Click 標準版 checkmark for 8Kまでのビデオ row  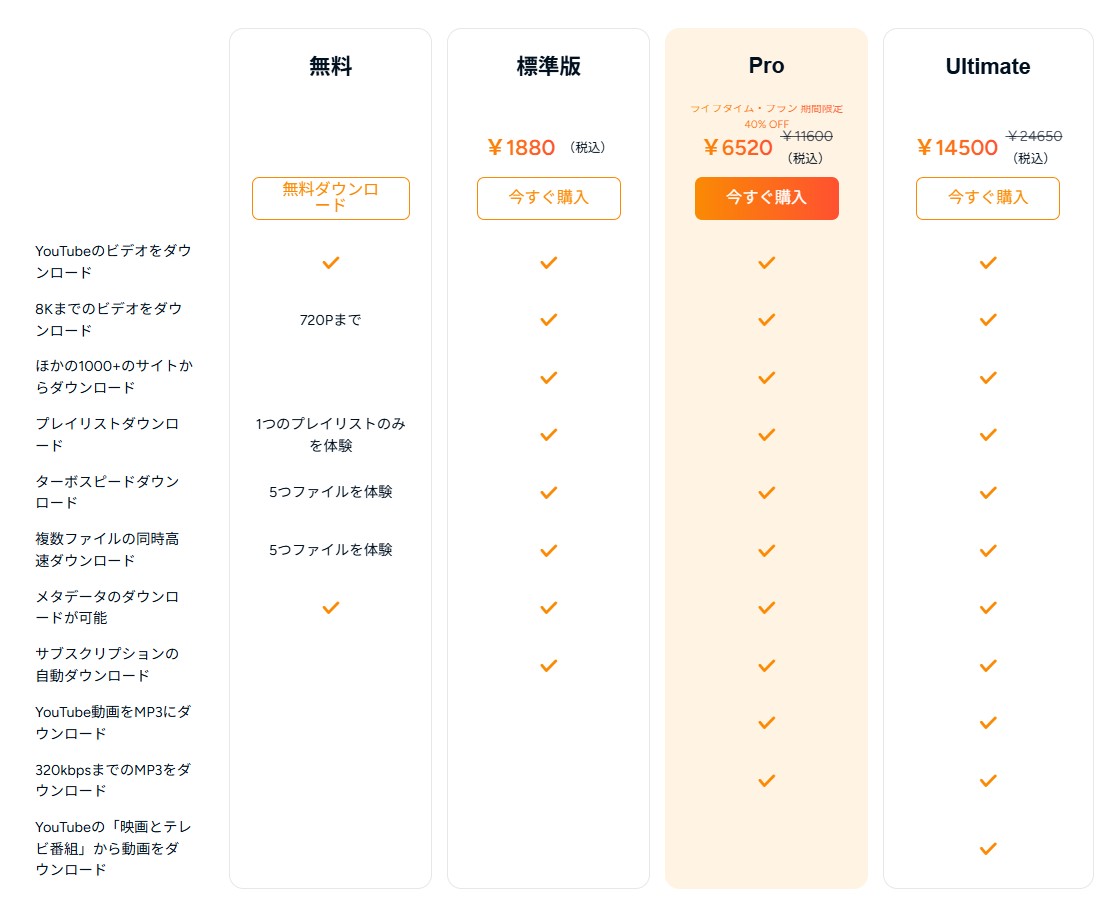click(x=548, y=320)
